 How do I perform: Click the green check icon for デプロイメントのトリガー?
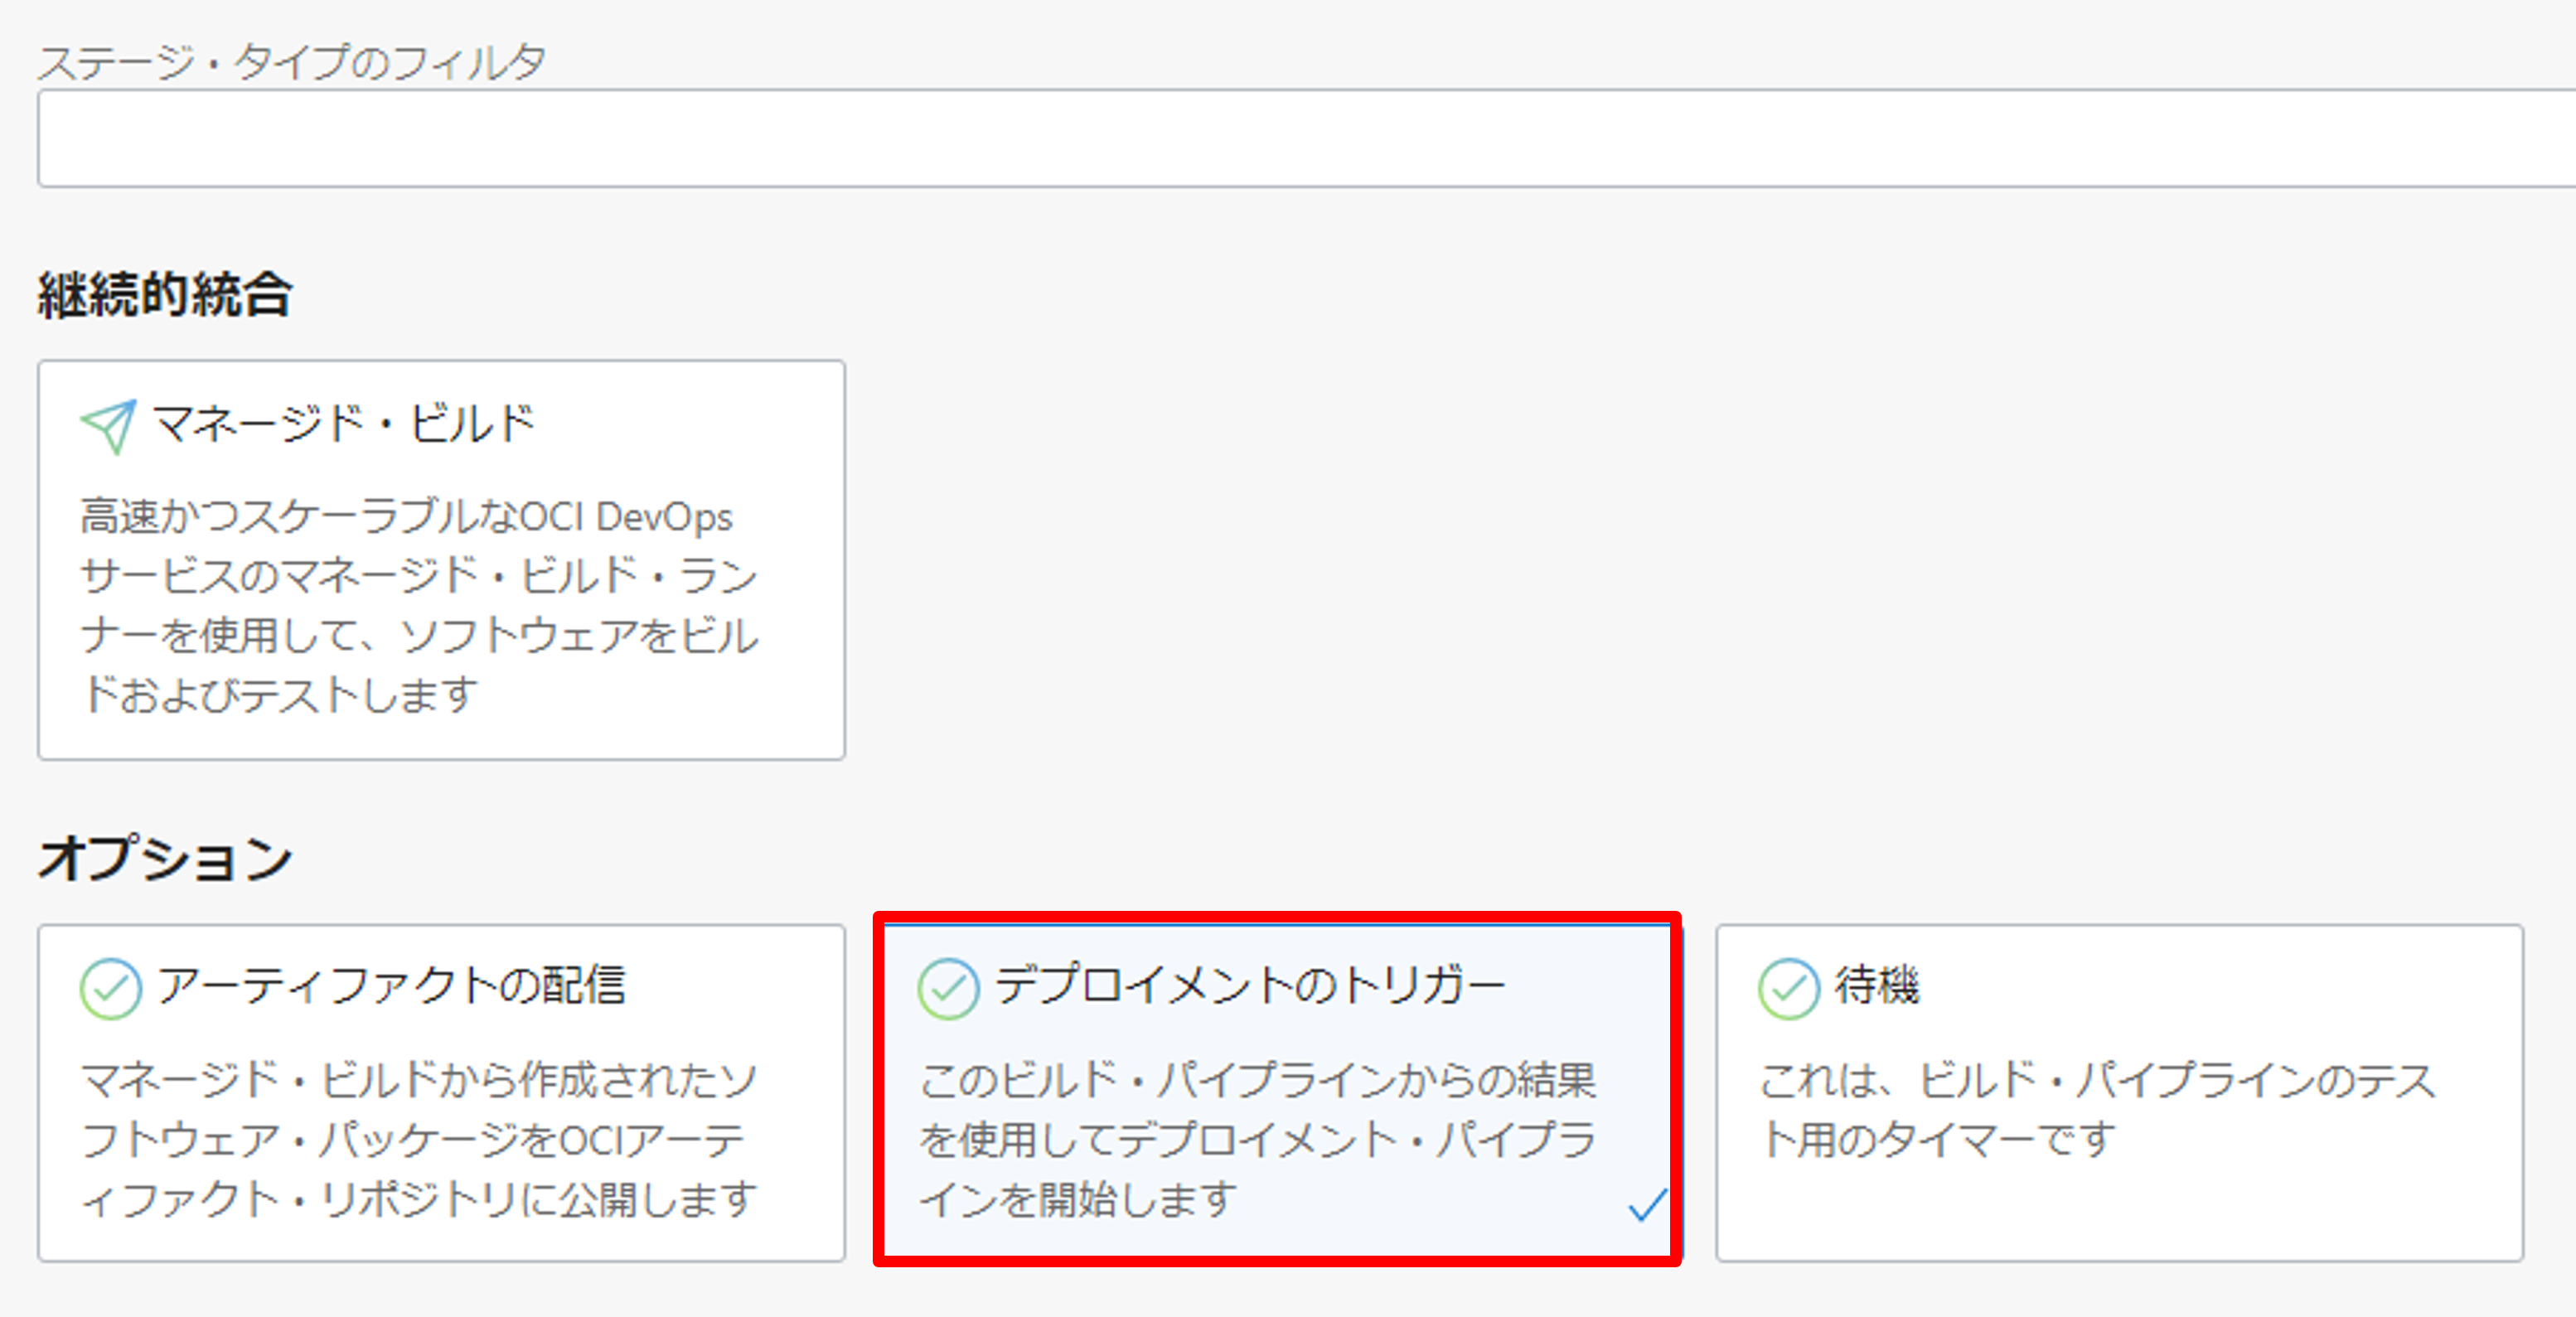948,988
